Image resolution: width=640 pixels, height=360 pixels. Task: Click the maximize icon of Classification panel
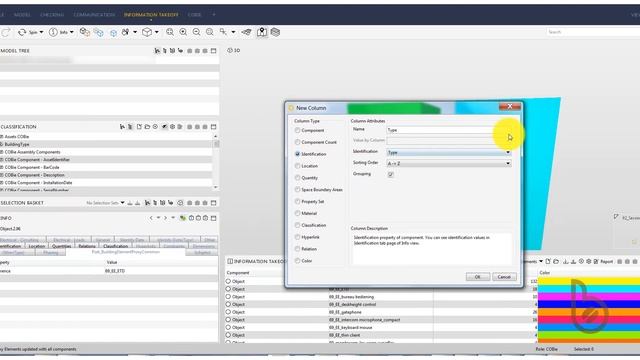coord(213,127)
